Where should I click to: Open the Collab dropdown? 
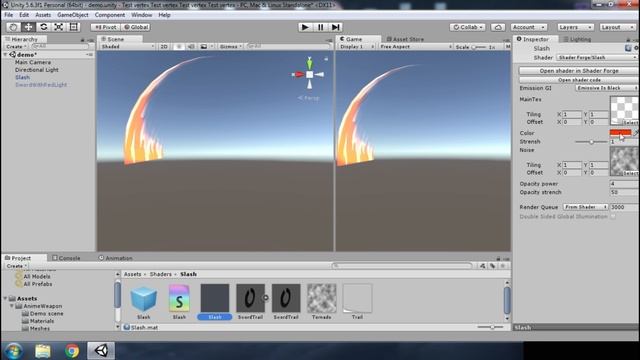click(x=468, y=27)
